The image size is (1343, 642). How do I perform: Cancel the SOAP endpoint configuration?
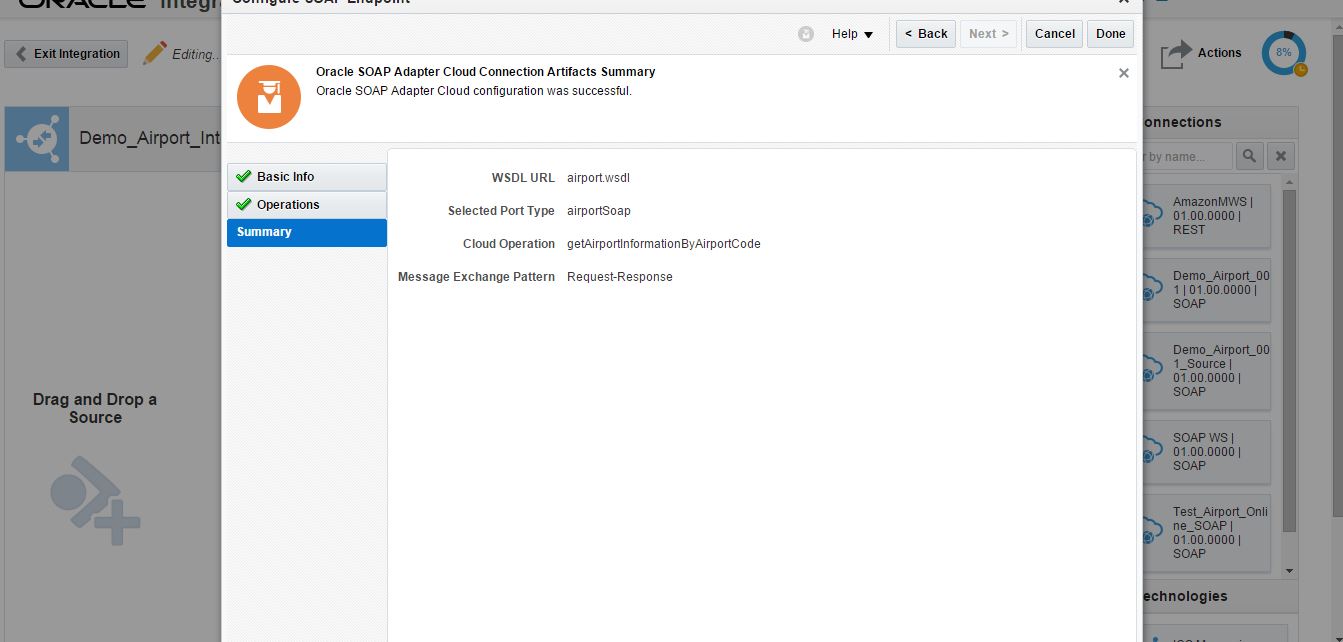point(1054,34)
